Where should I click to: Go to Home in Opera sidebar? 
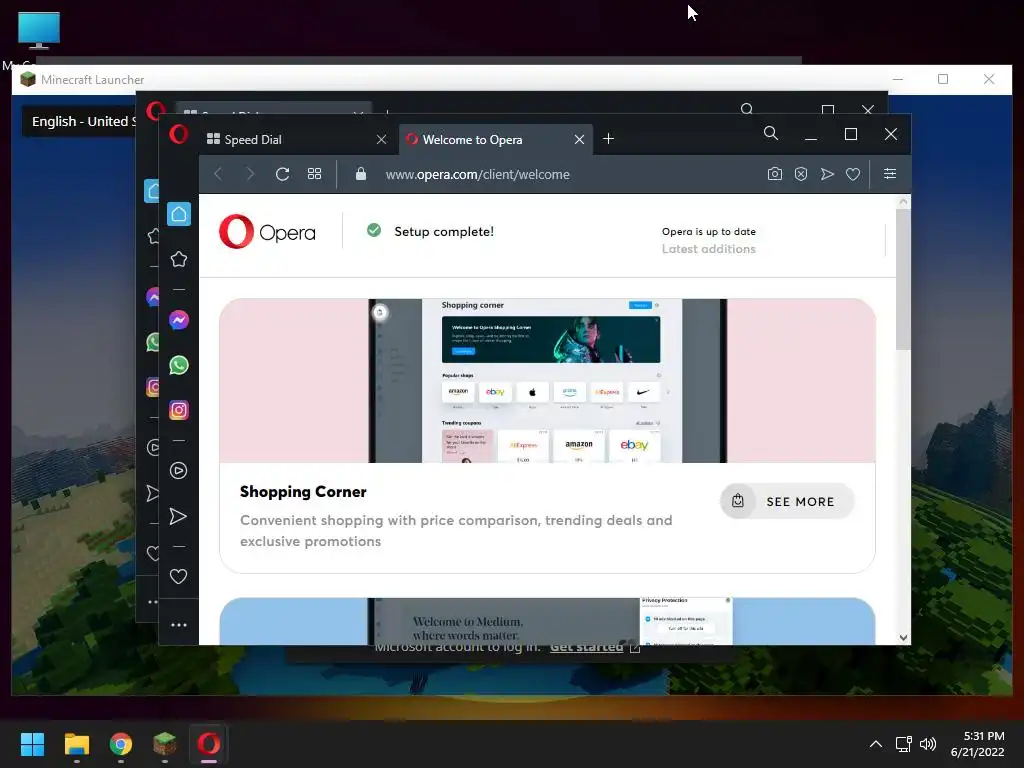[179, 214]
